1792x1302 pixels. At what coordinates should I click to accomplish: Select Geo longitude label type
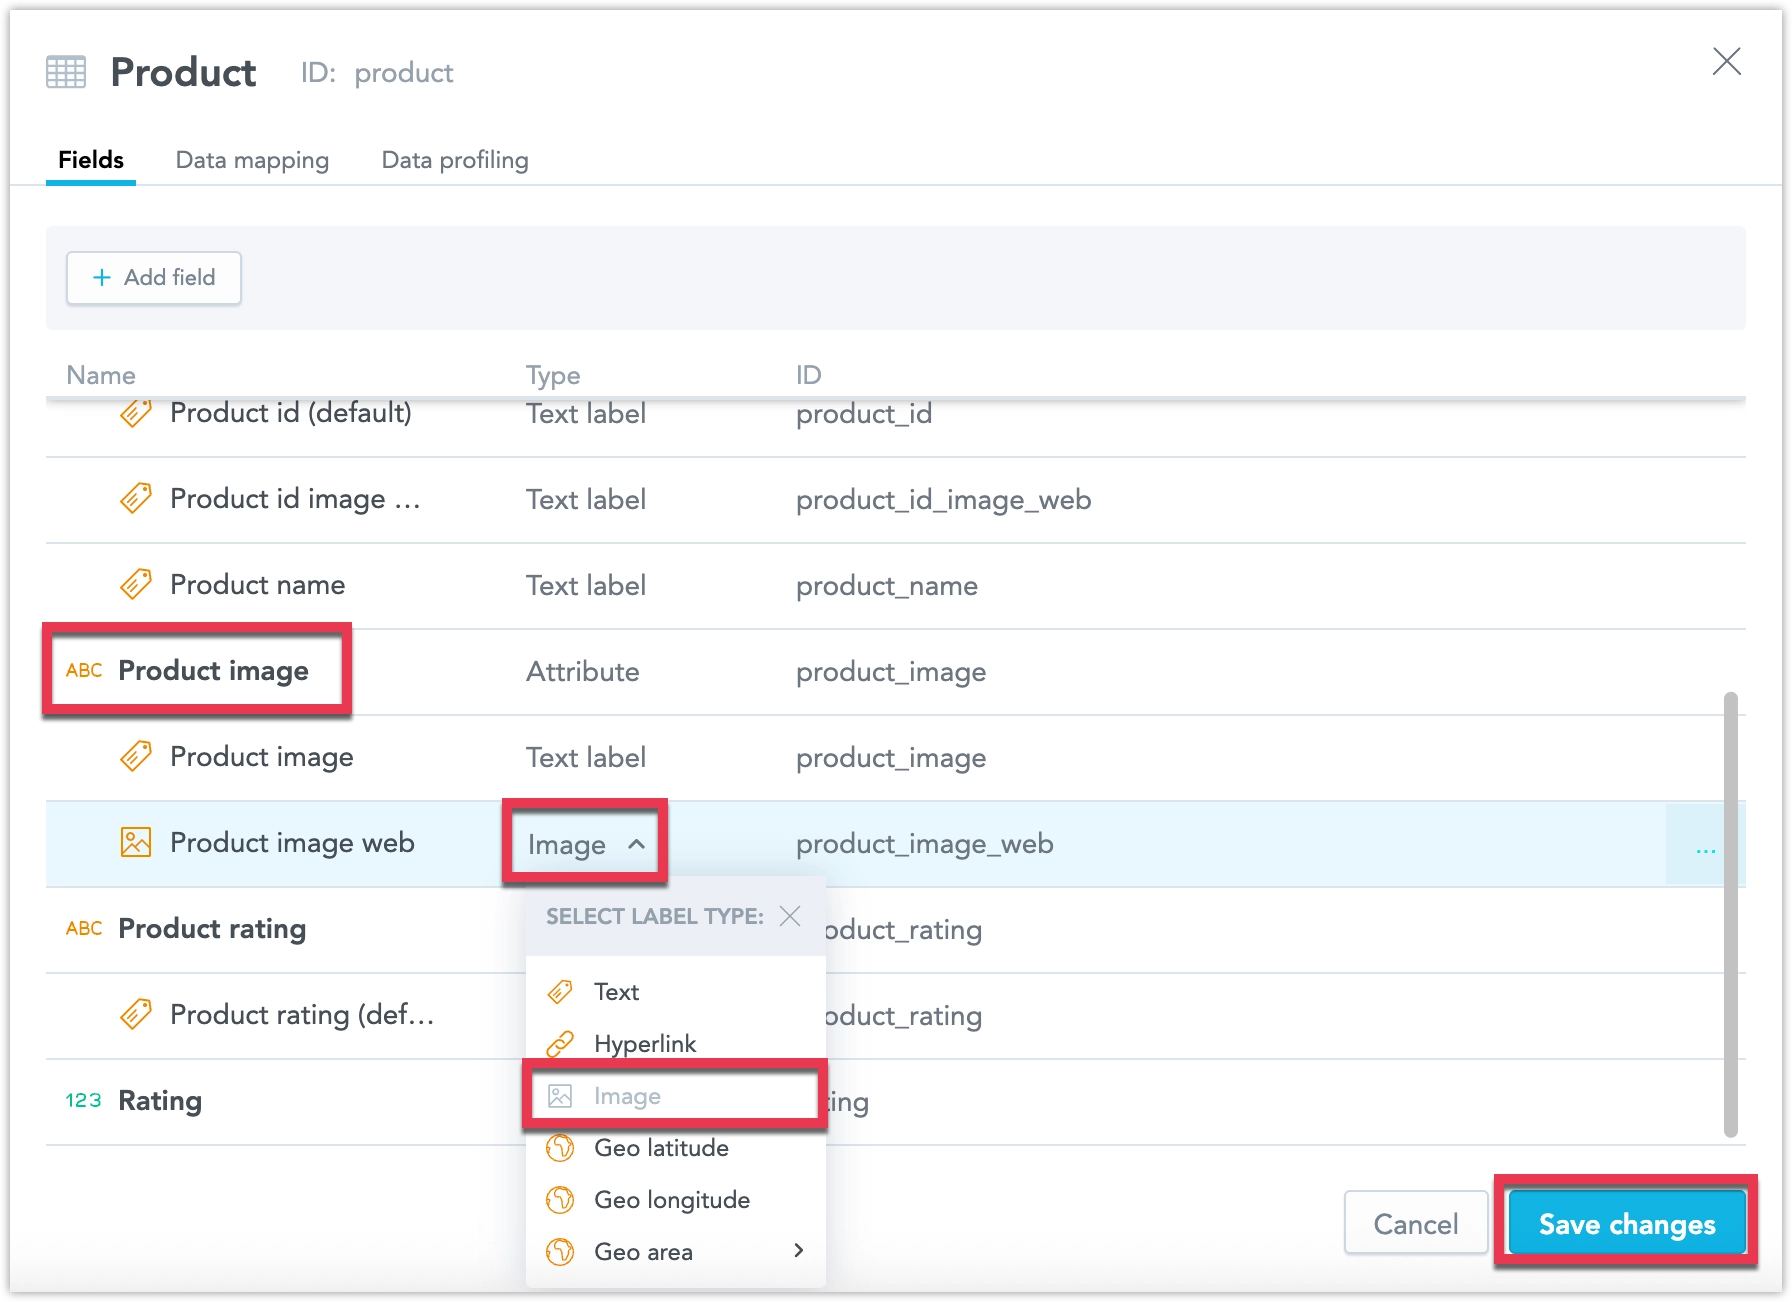tap(671, 1200)
